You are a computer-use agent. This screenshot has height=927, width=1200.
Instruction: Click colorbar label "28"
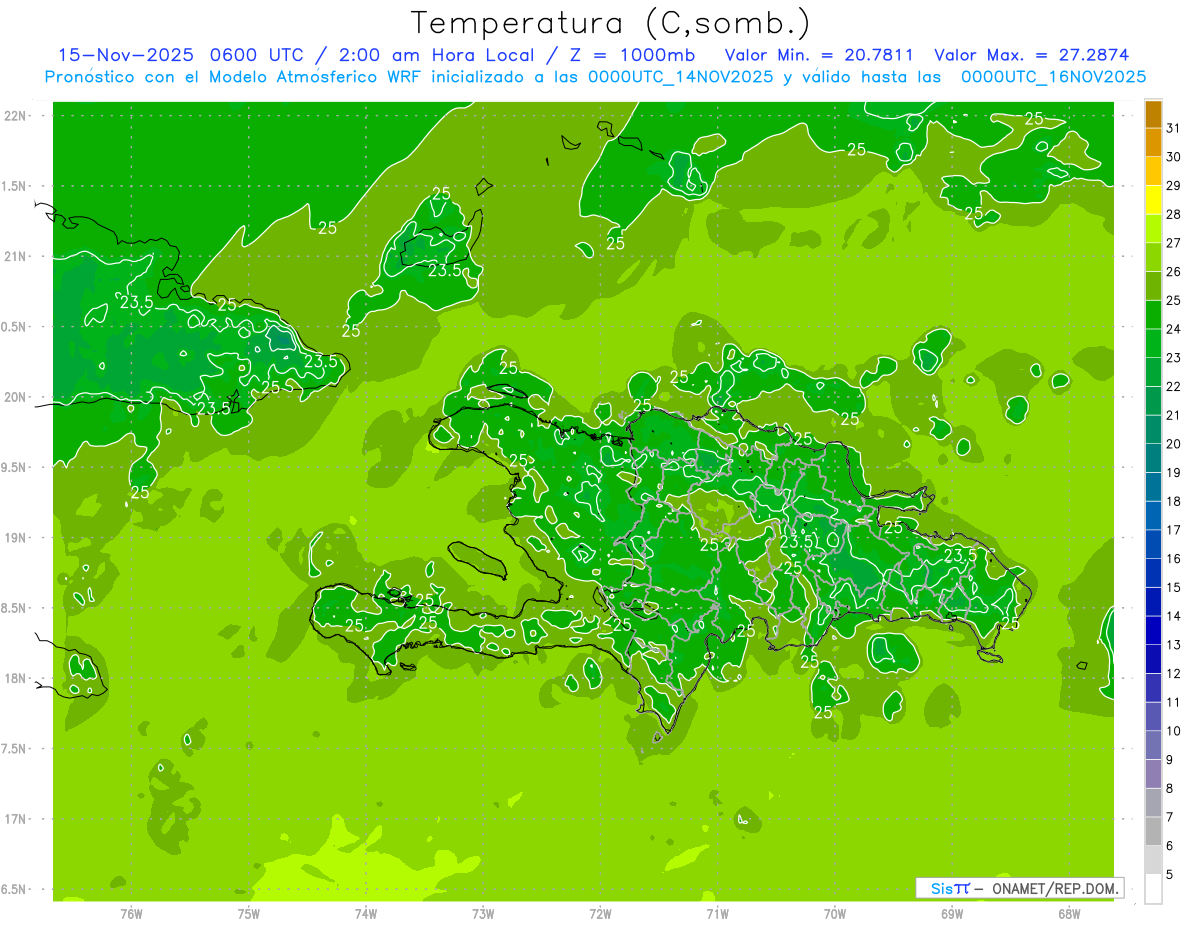point(1175,214)
